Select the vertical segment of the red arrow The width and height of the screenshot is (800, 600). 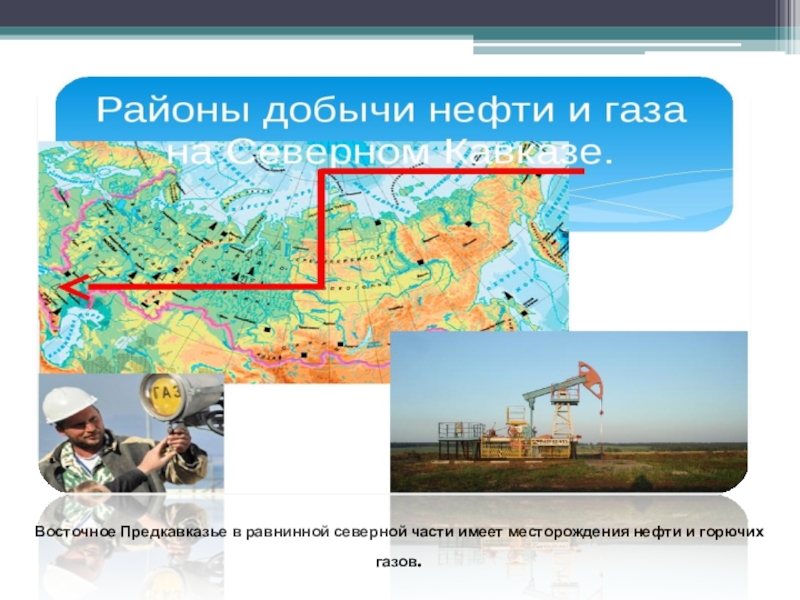pos(321,228)
